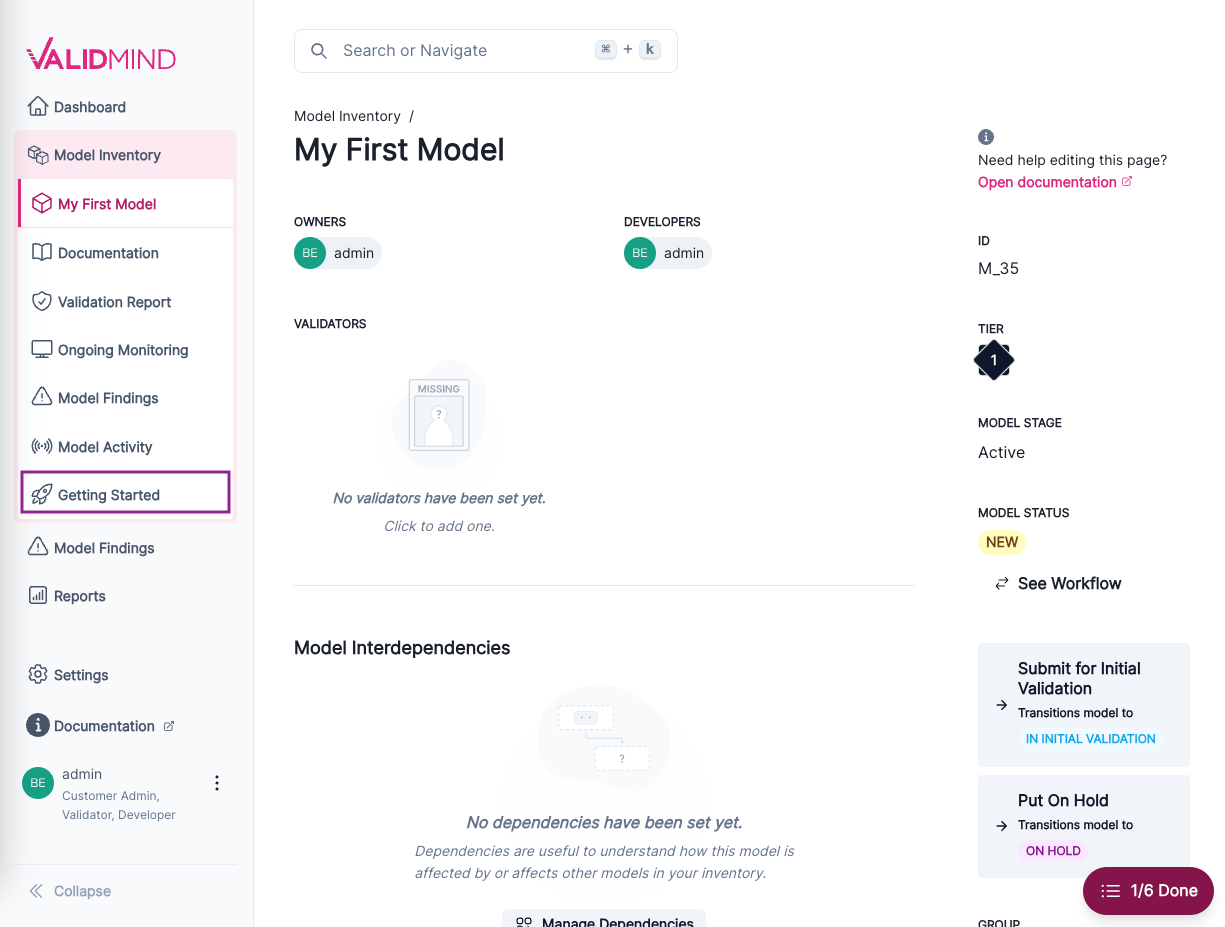Open Ongoing Monitoring
The height and width of the screenshot is (927, 1225).
(x=122, y=350)
